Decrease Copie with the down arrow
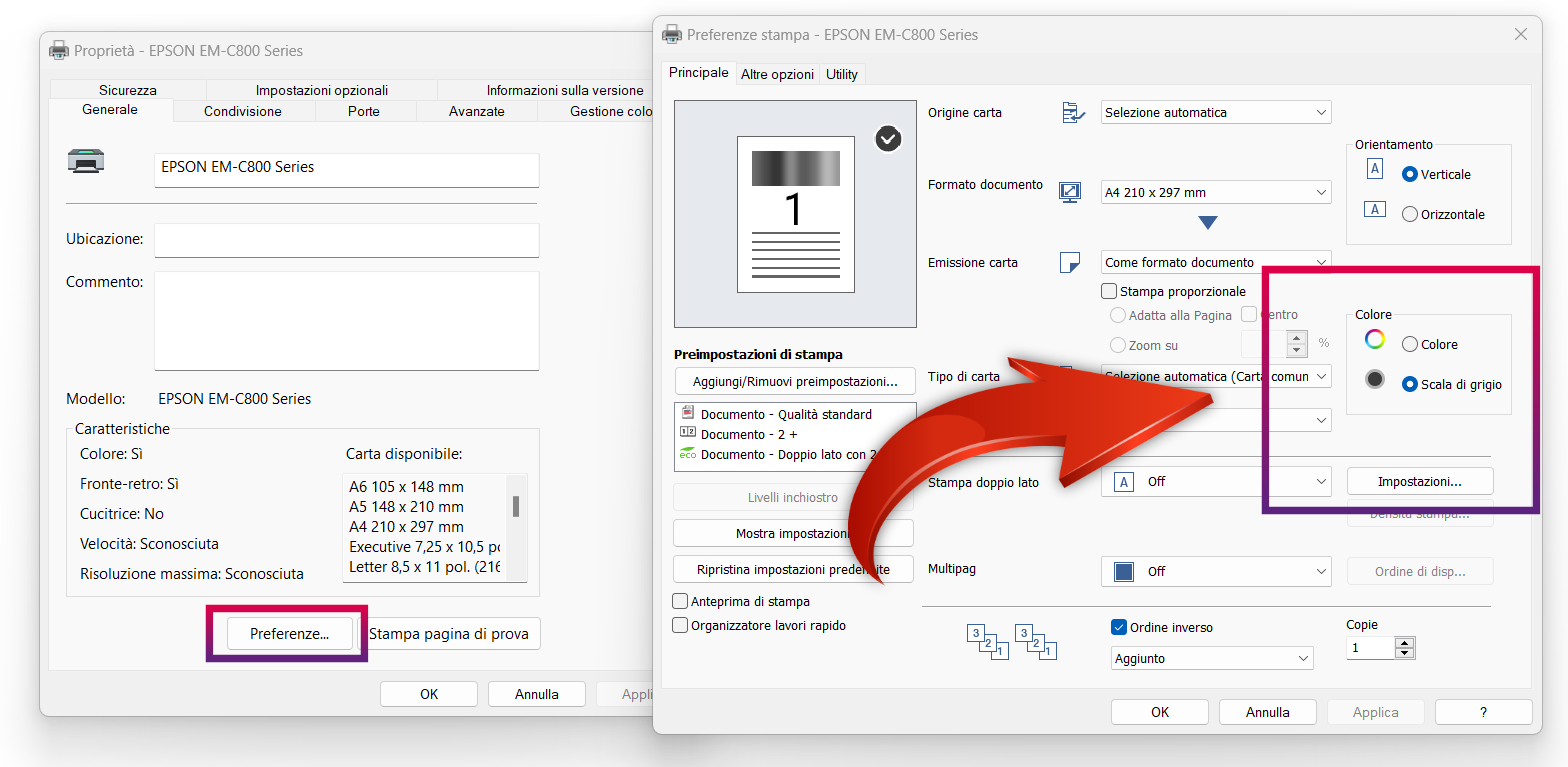The height and width of the screenshot is (767, 1568). pyautogui.click(x=1405, y=653)
